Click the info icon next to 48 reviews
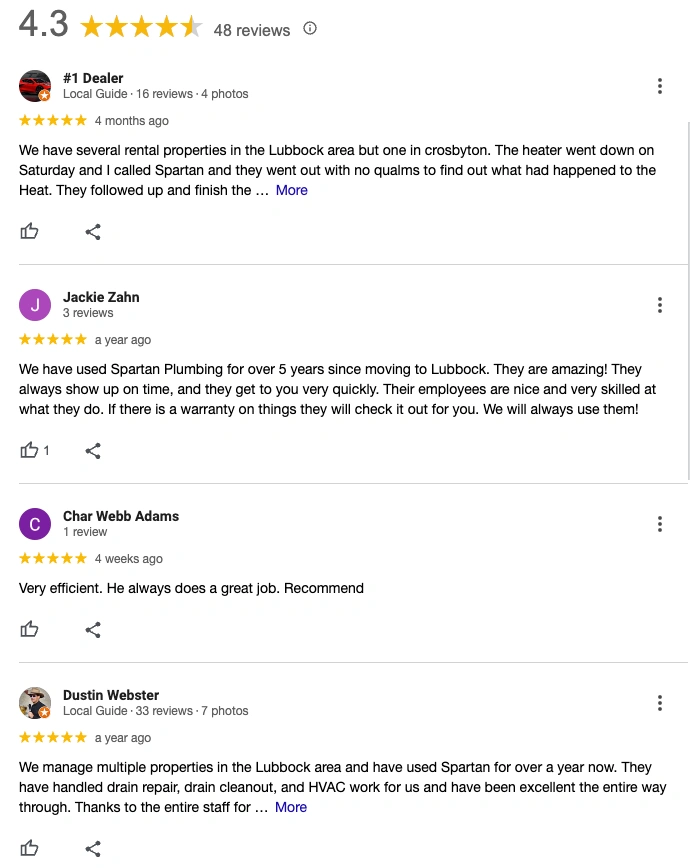The height and width of the screenshot is (868, 690). pos(310,29)
